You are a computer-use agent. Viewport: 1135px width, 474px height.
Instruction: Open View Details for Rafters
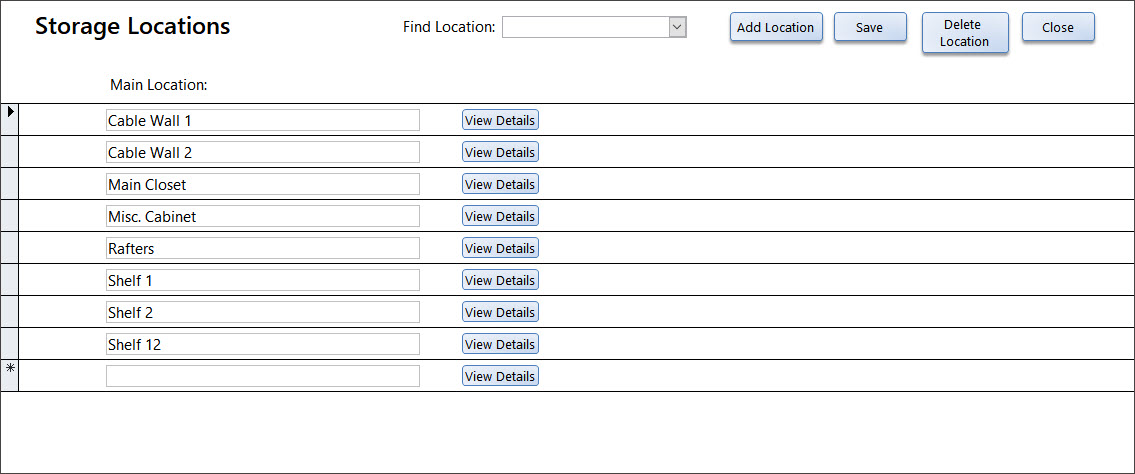coord(500,247)
